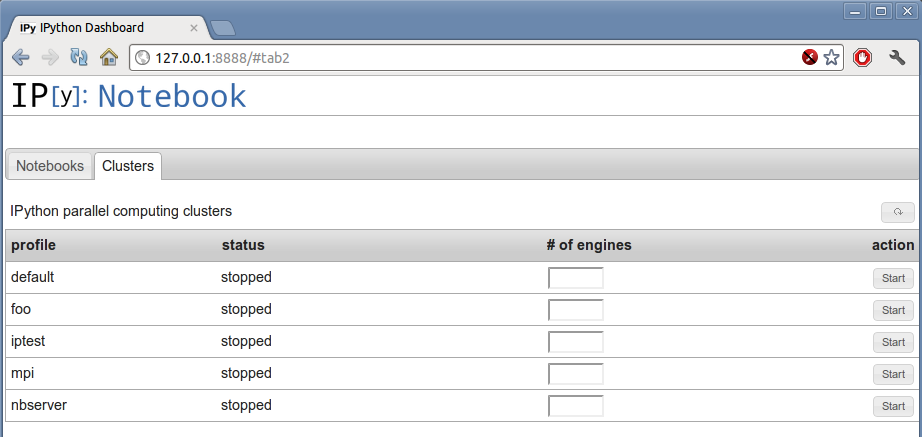Focus the engines field for default
Image resolution: width=922 pixels, height=437 pixels.
(x=576, y=278)
